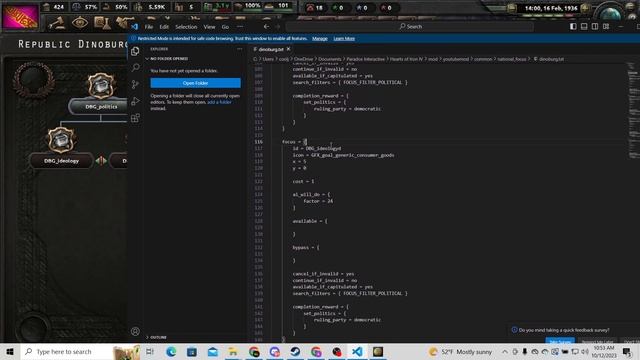Open the Run and Debug view icon
640x360 pixels.
[x=135, y=101]
